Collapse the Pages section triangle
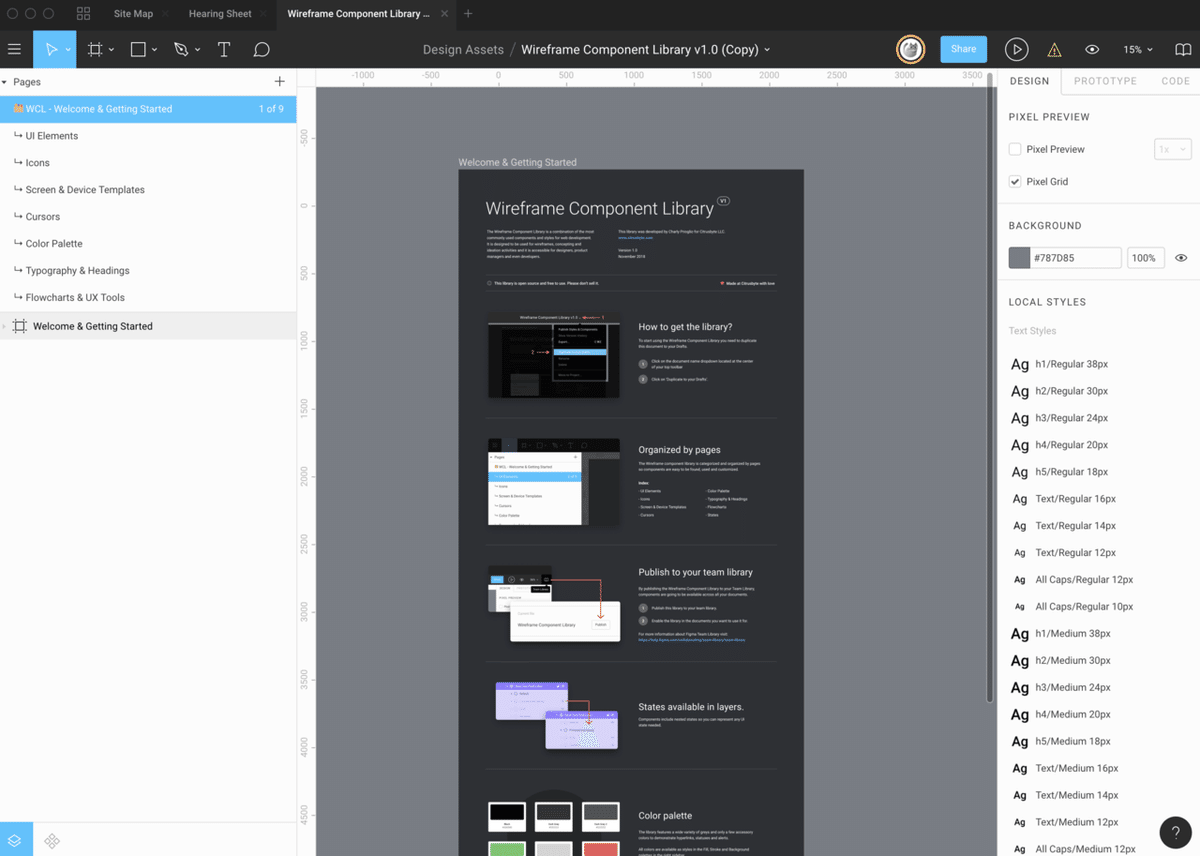Screen dimensions: 1200x856 (5, 82)
